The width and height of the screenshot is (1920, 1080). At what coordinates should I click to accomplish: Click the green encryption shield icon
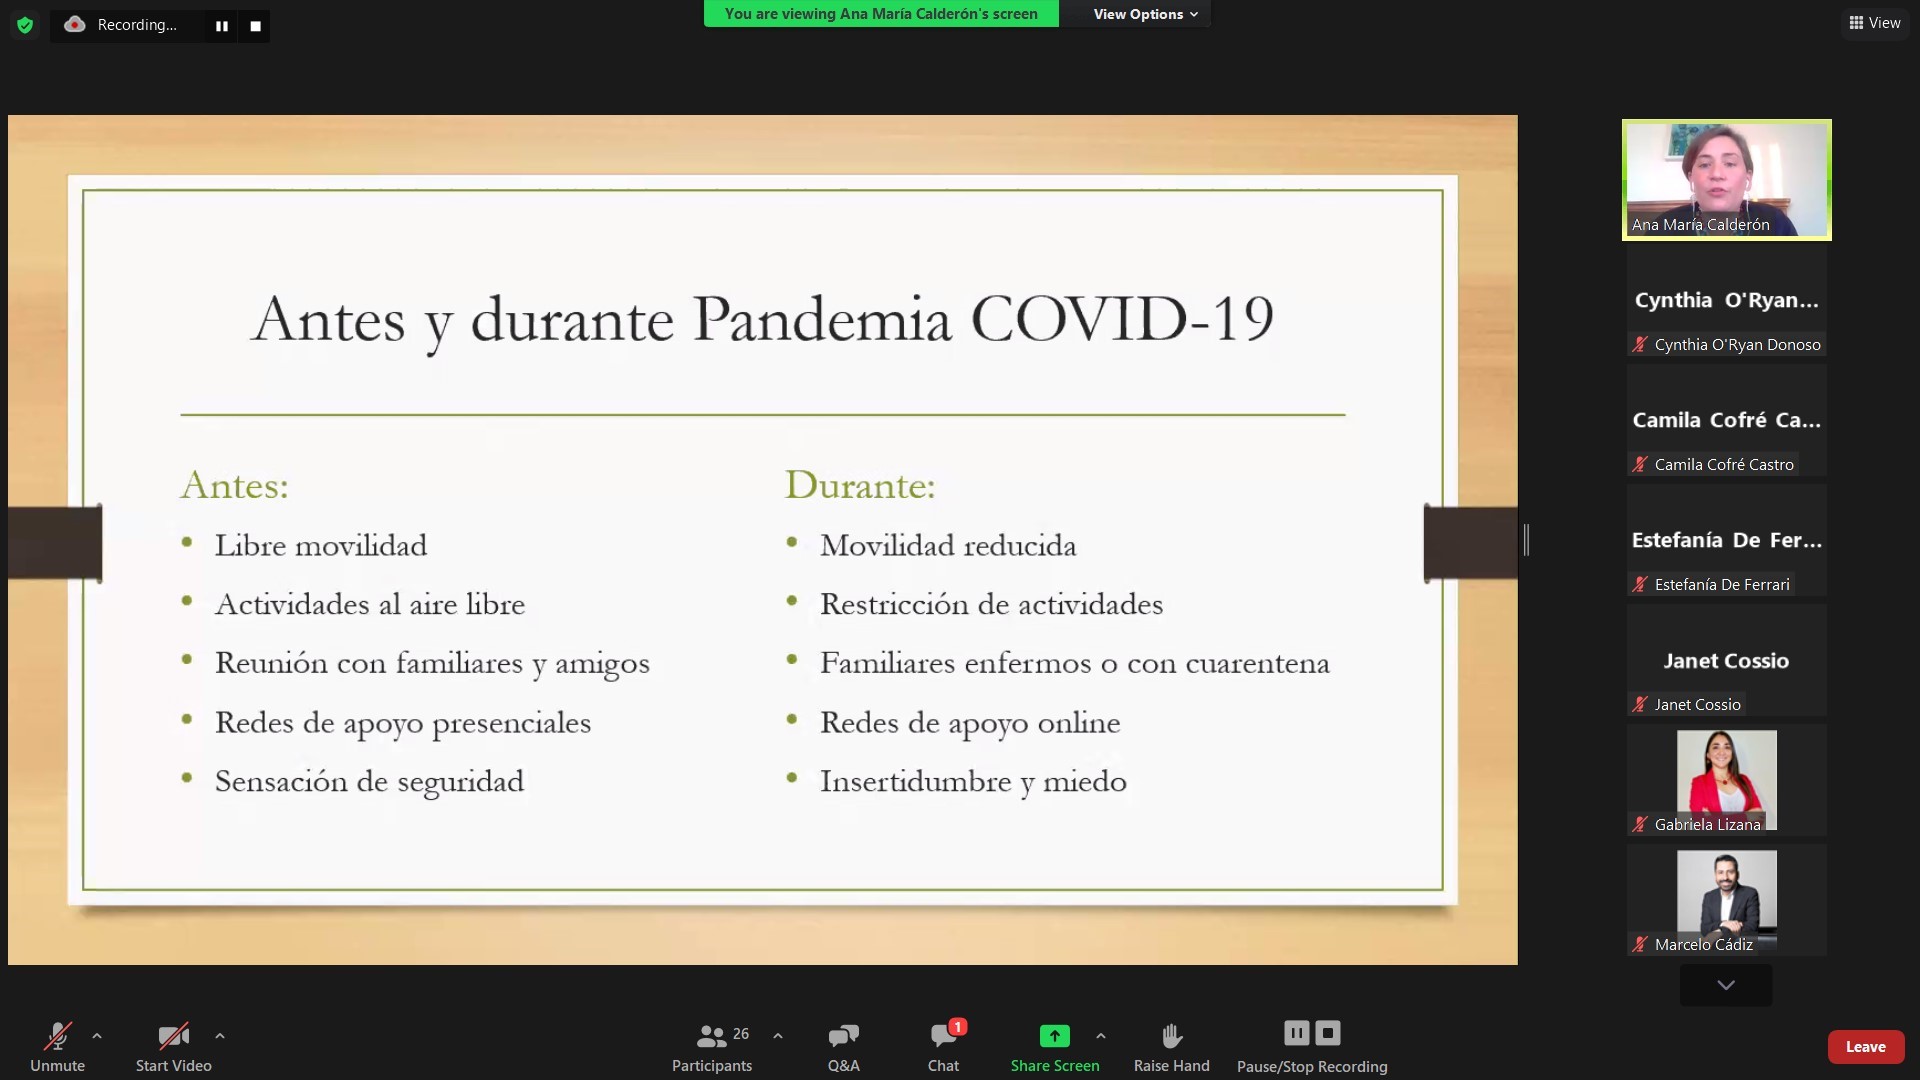click(25, 25)
